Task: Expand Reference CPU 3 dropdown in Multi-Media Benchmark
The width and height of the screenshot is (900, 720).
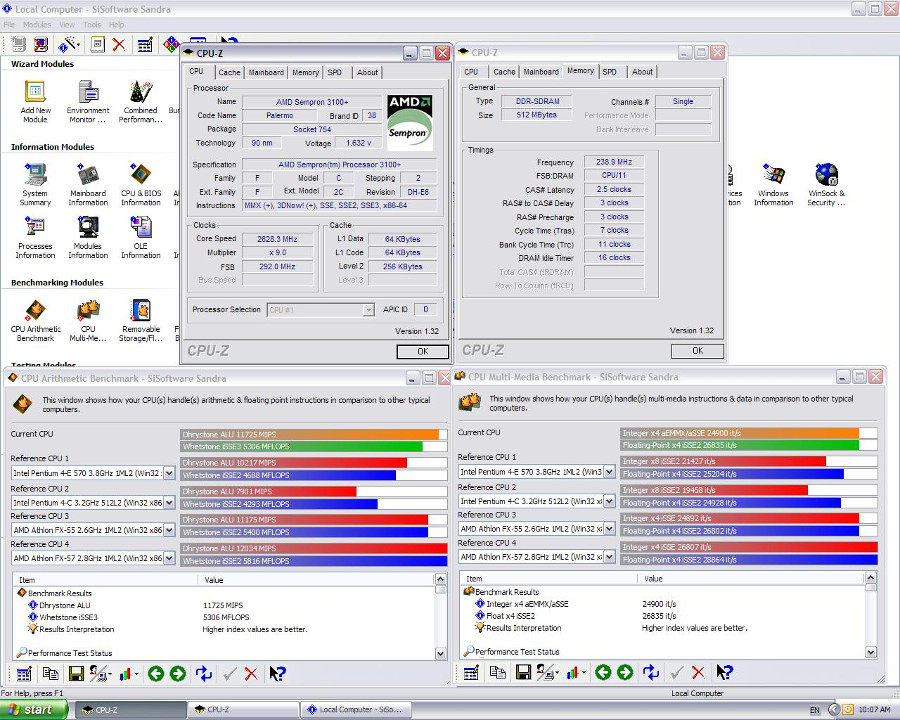Action: 609,529
